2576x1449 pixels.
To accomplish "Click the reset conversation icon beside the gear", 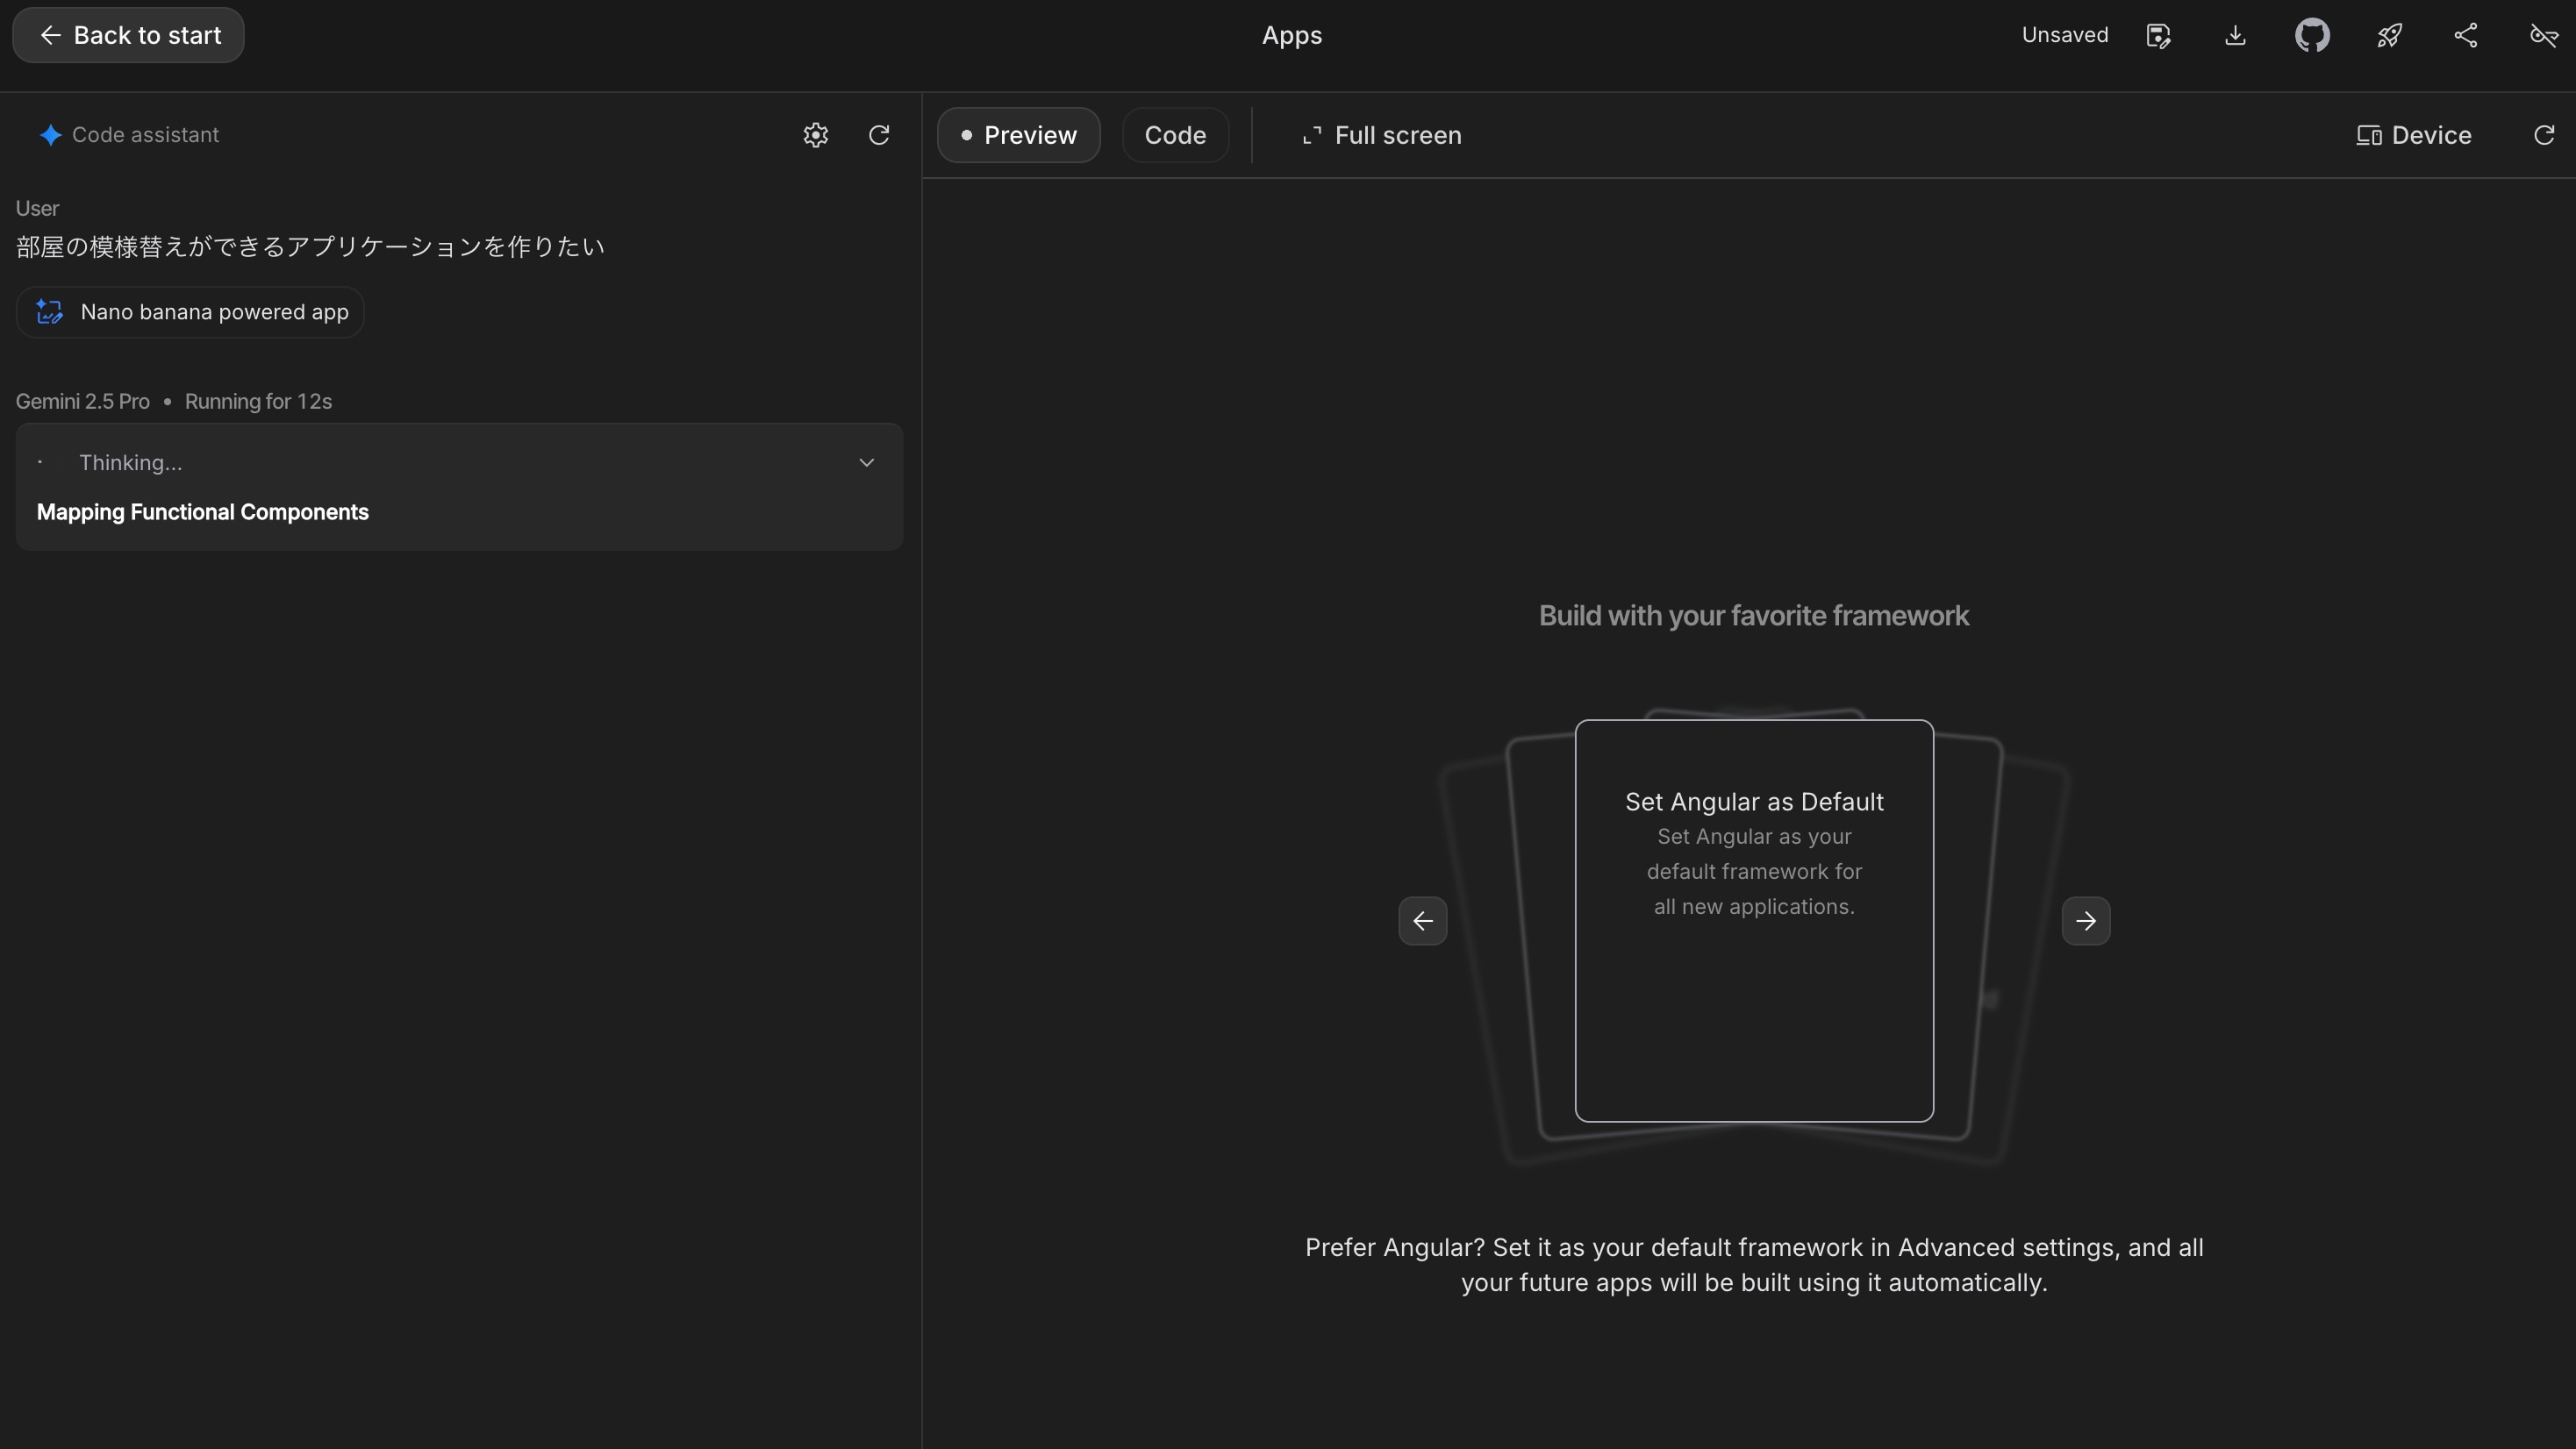I will point(879,135).
